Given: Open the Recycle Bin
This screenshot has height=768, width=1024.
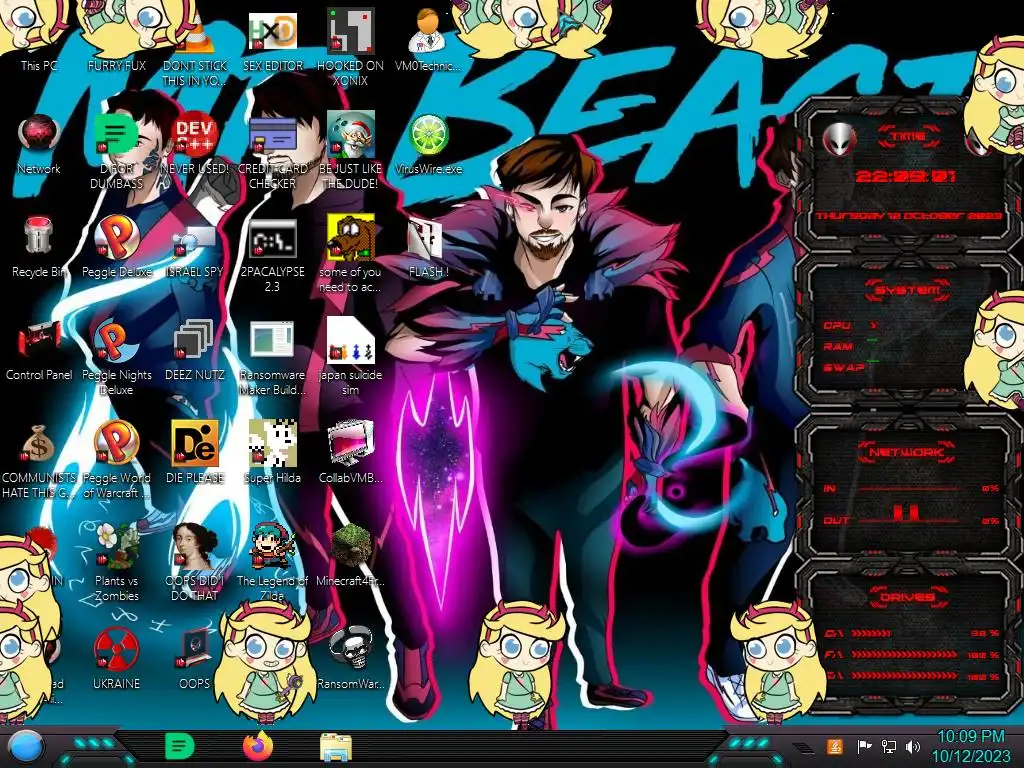Looking at the screenshot, I should coord(39,247).
